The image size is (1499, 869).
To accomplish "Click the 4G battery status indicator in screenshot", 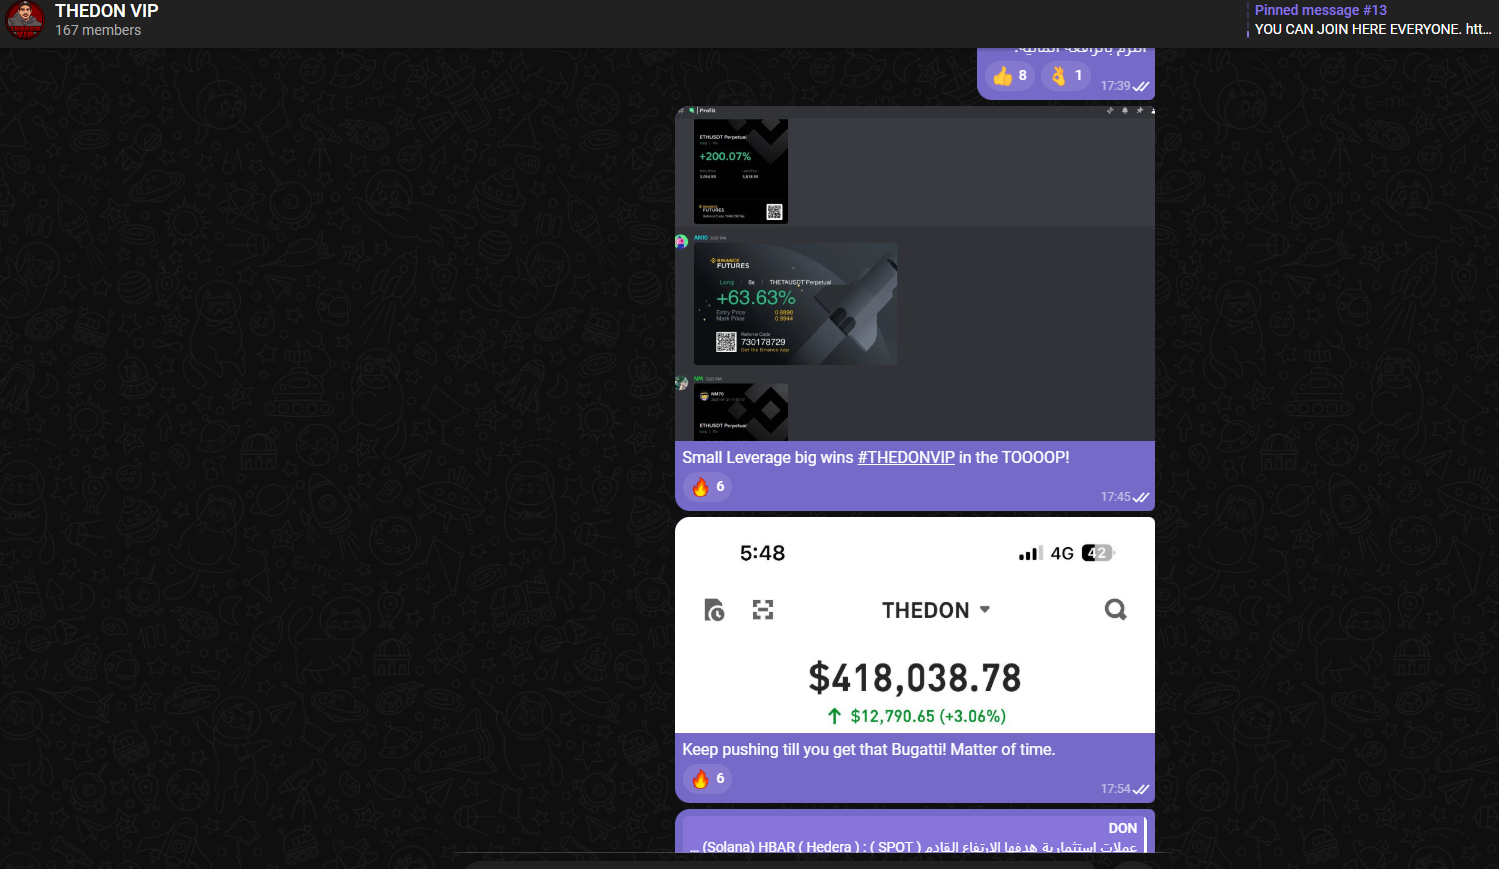I will pyautogui.click(x=1097, y=553).
